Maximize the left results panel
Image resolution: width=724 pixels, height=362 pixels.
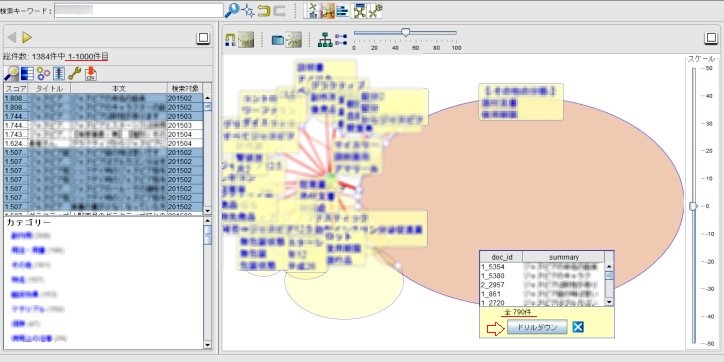[x=203, y=38]
